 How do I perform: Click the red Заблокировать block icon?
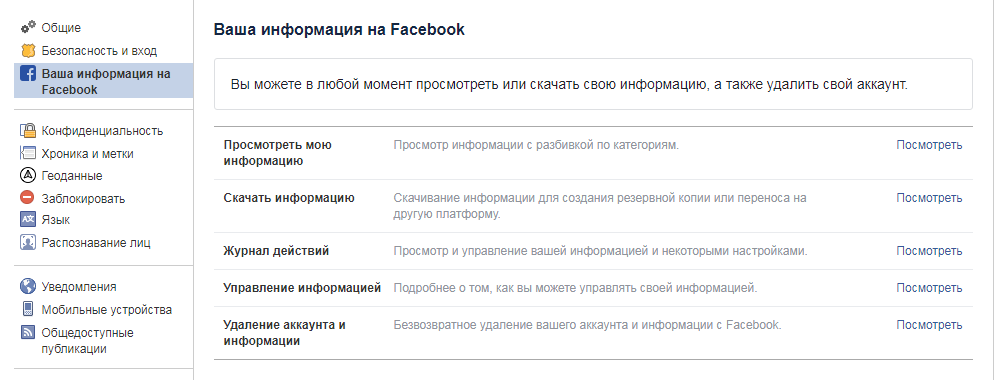coord(28,198)
